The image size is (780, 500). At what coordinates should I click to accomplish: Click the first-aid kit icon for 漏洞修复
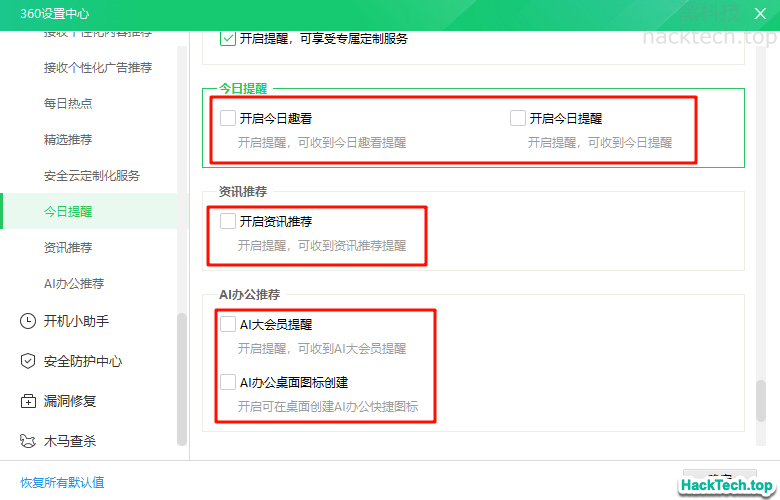28,401
